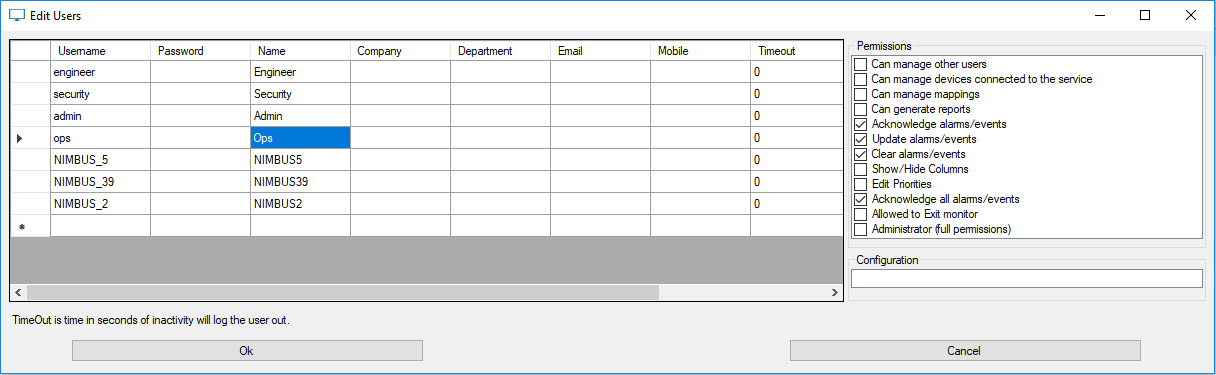This screenshot has width=1216, height=375.
Task: Click the Edit Users window monitor icon
Action: coord(16,16)
